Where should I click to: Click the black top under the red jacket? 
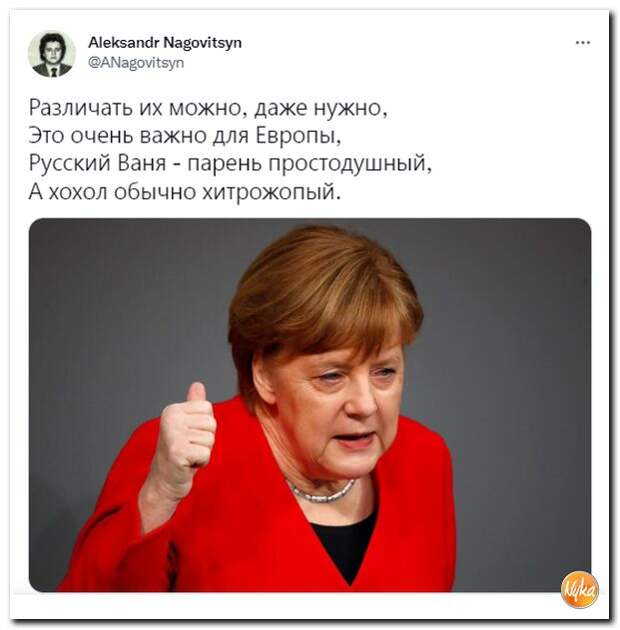coord(346,542)
